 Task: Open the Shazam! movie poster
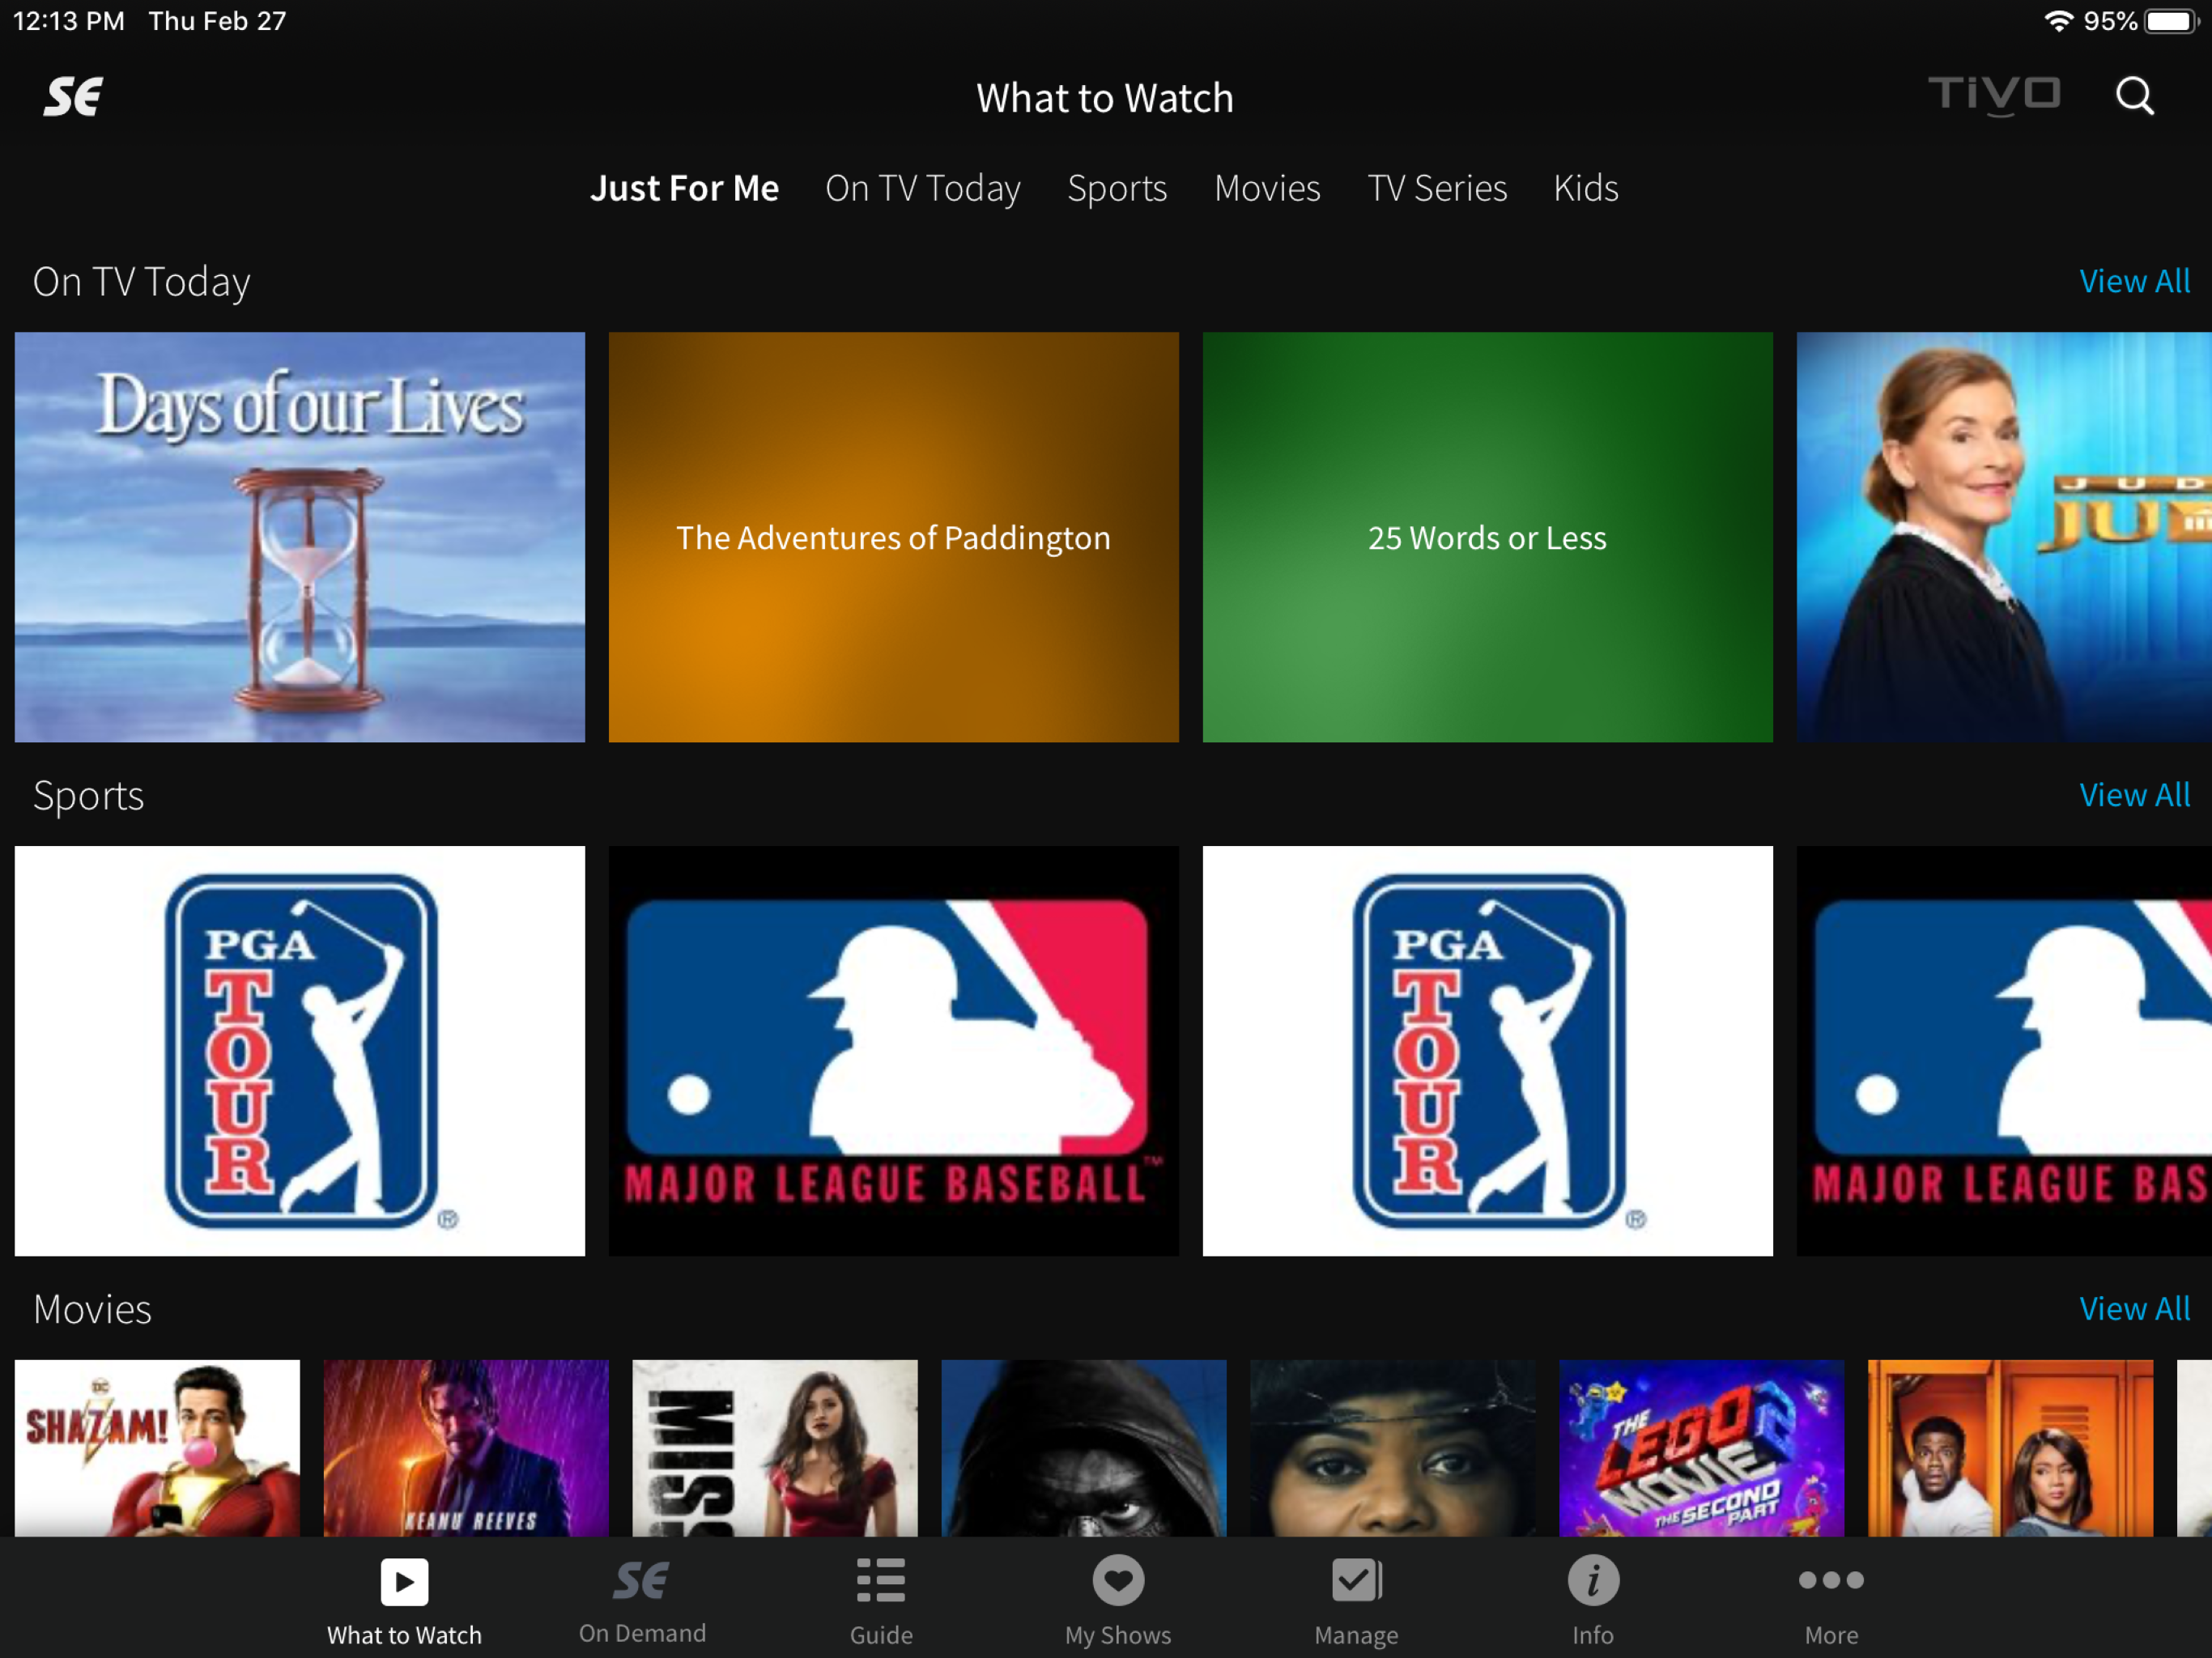tap(157, 1448)
